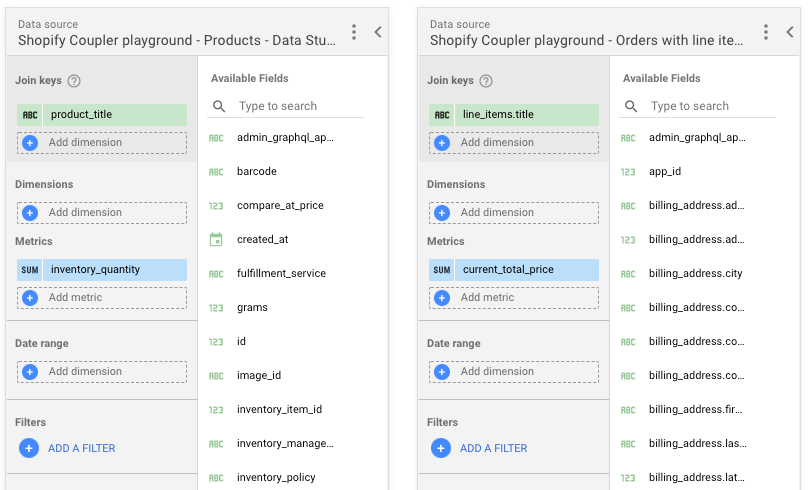This screenshot has height=490, width=811.
Task: Select billing_address.lat... field
Action: click(x=697, y=477)
